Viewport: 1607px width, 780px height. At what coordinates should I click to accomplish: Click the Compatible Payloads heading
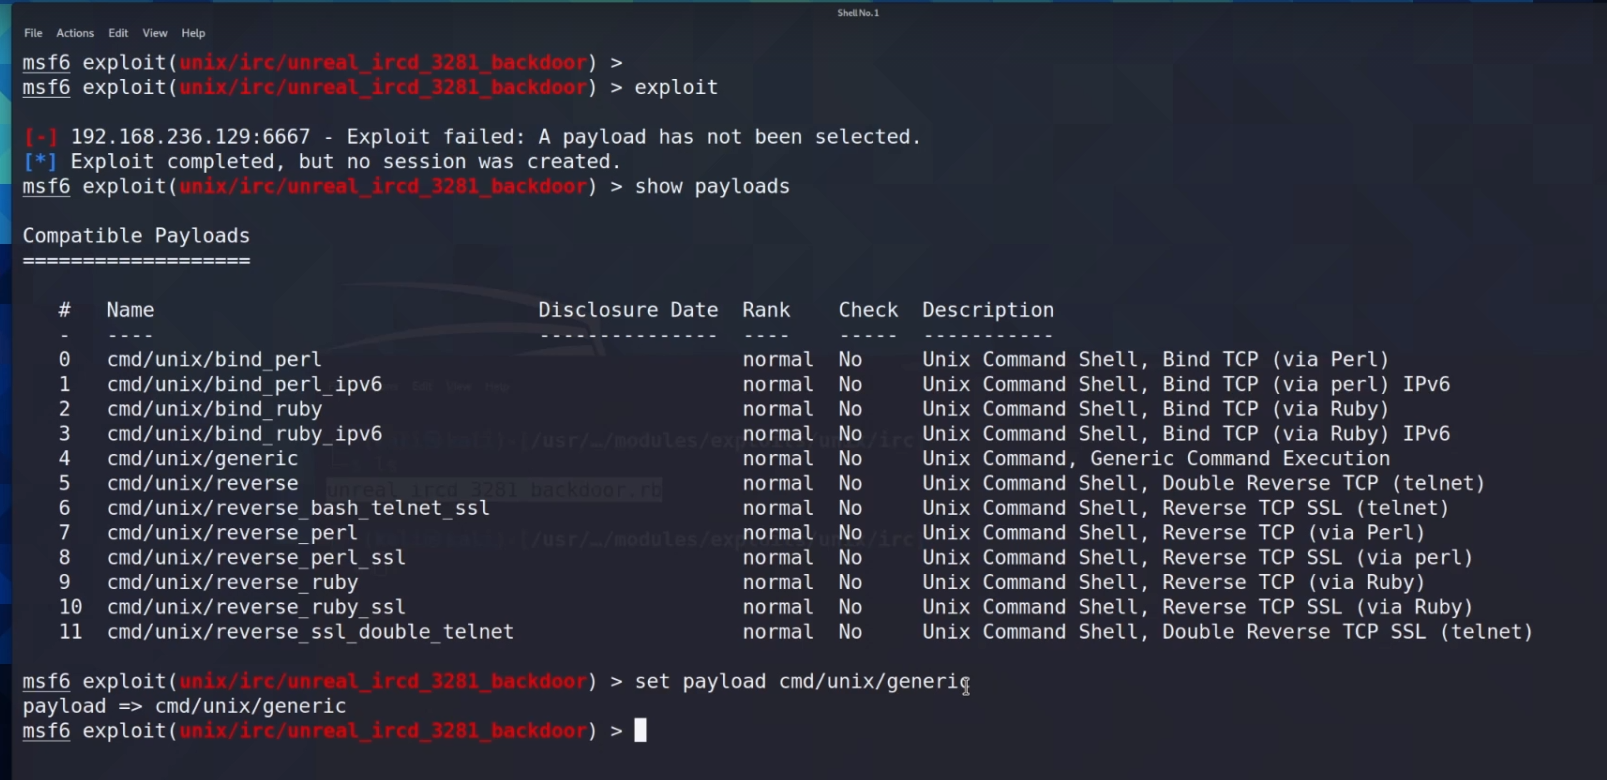tap(136, 236)
